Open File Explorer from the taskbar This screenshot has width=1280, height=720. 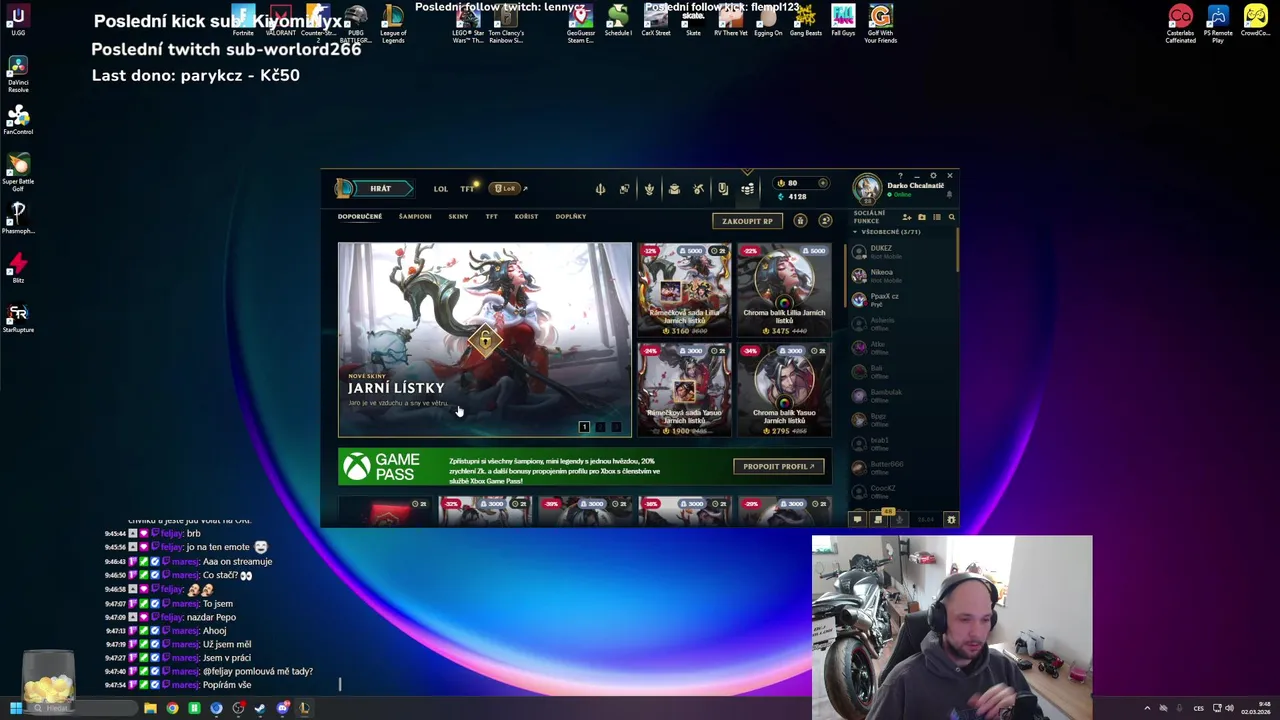(x=150, y=708)
